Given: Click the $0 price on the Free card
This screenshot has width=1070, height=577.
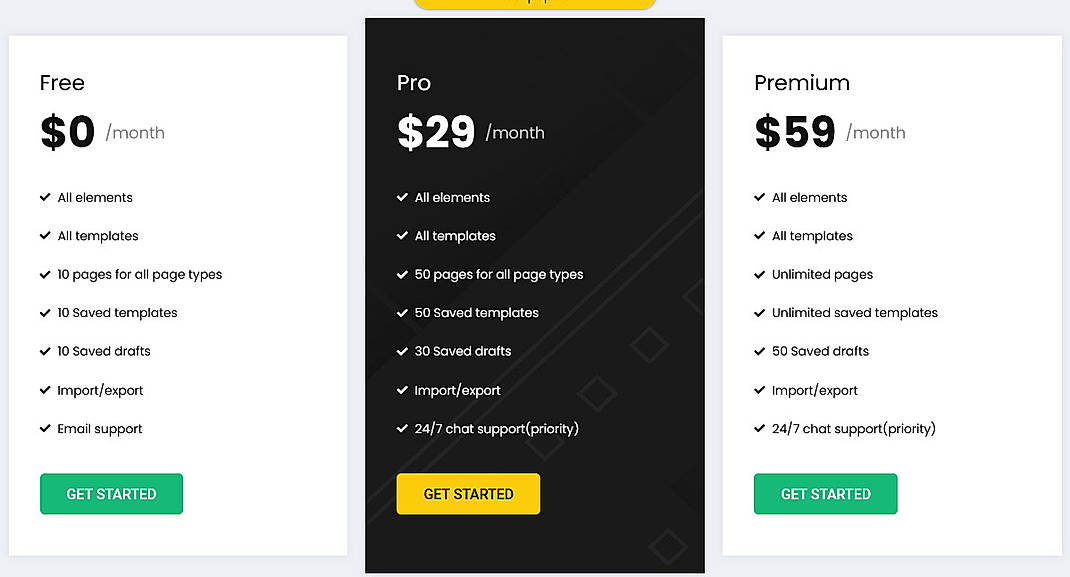Looking at the screenshot, I should pos(67,131).
